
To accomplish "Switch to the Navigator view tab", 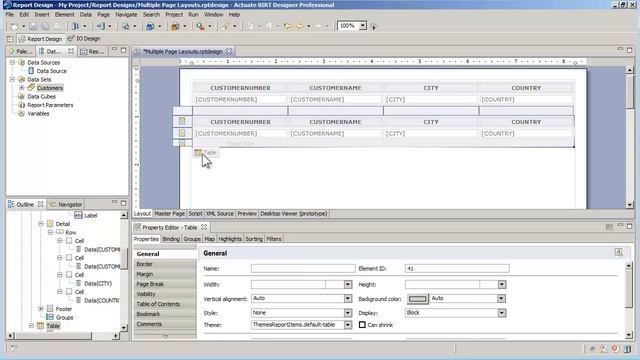I will (x=66, y=204).
